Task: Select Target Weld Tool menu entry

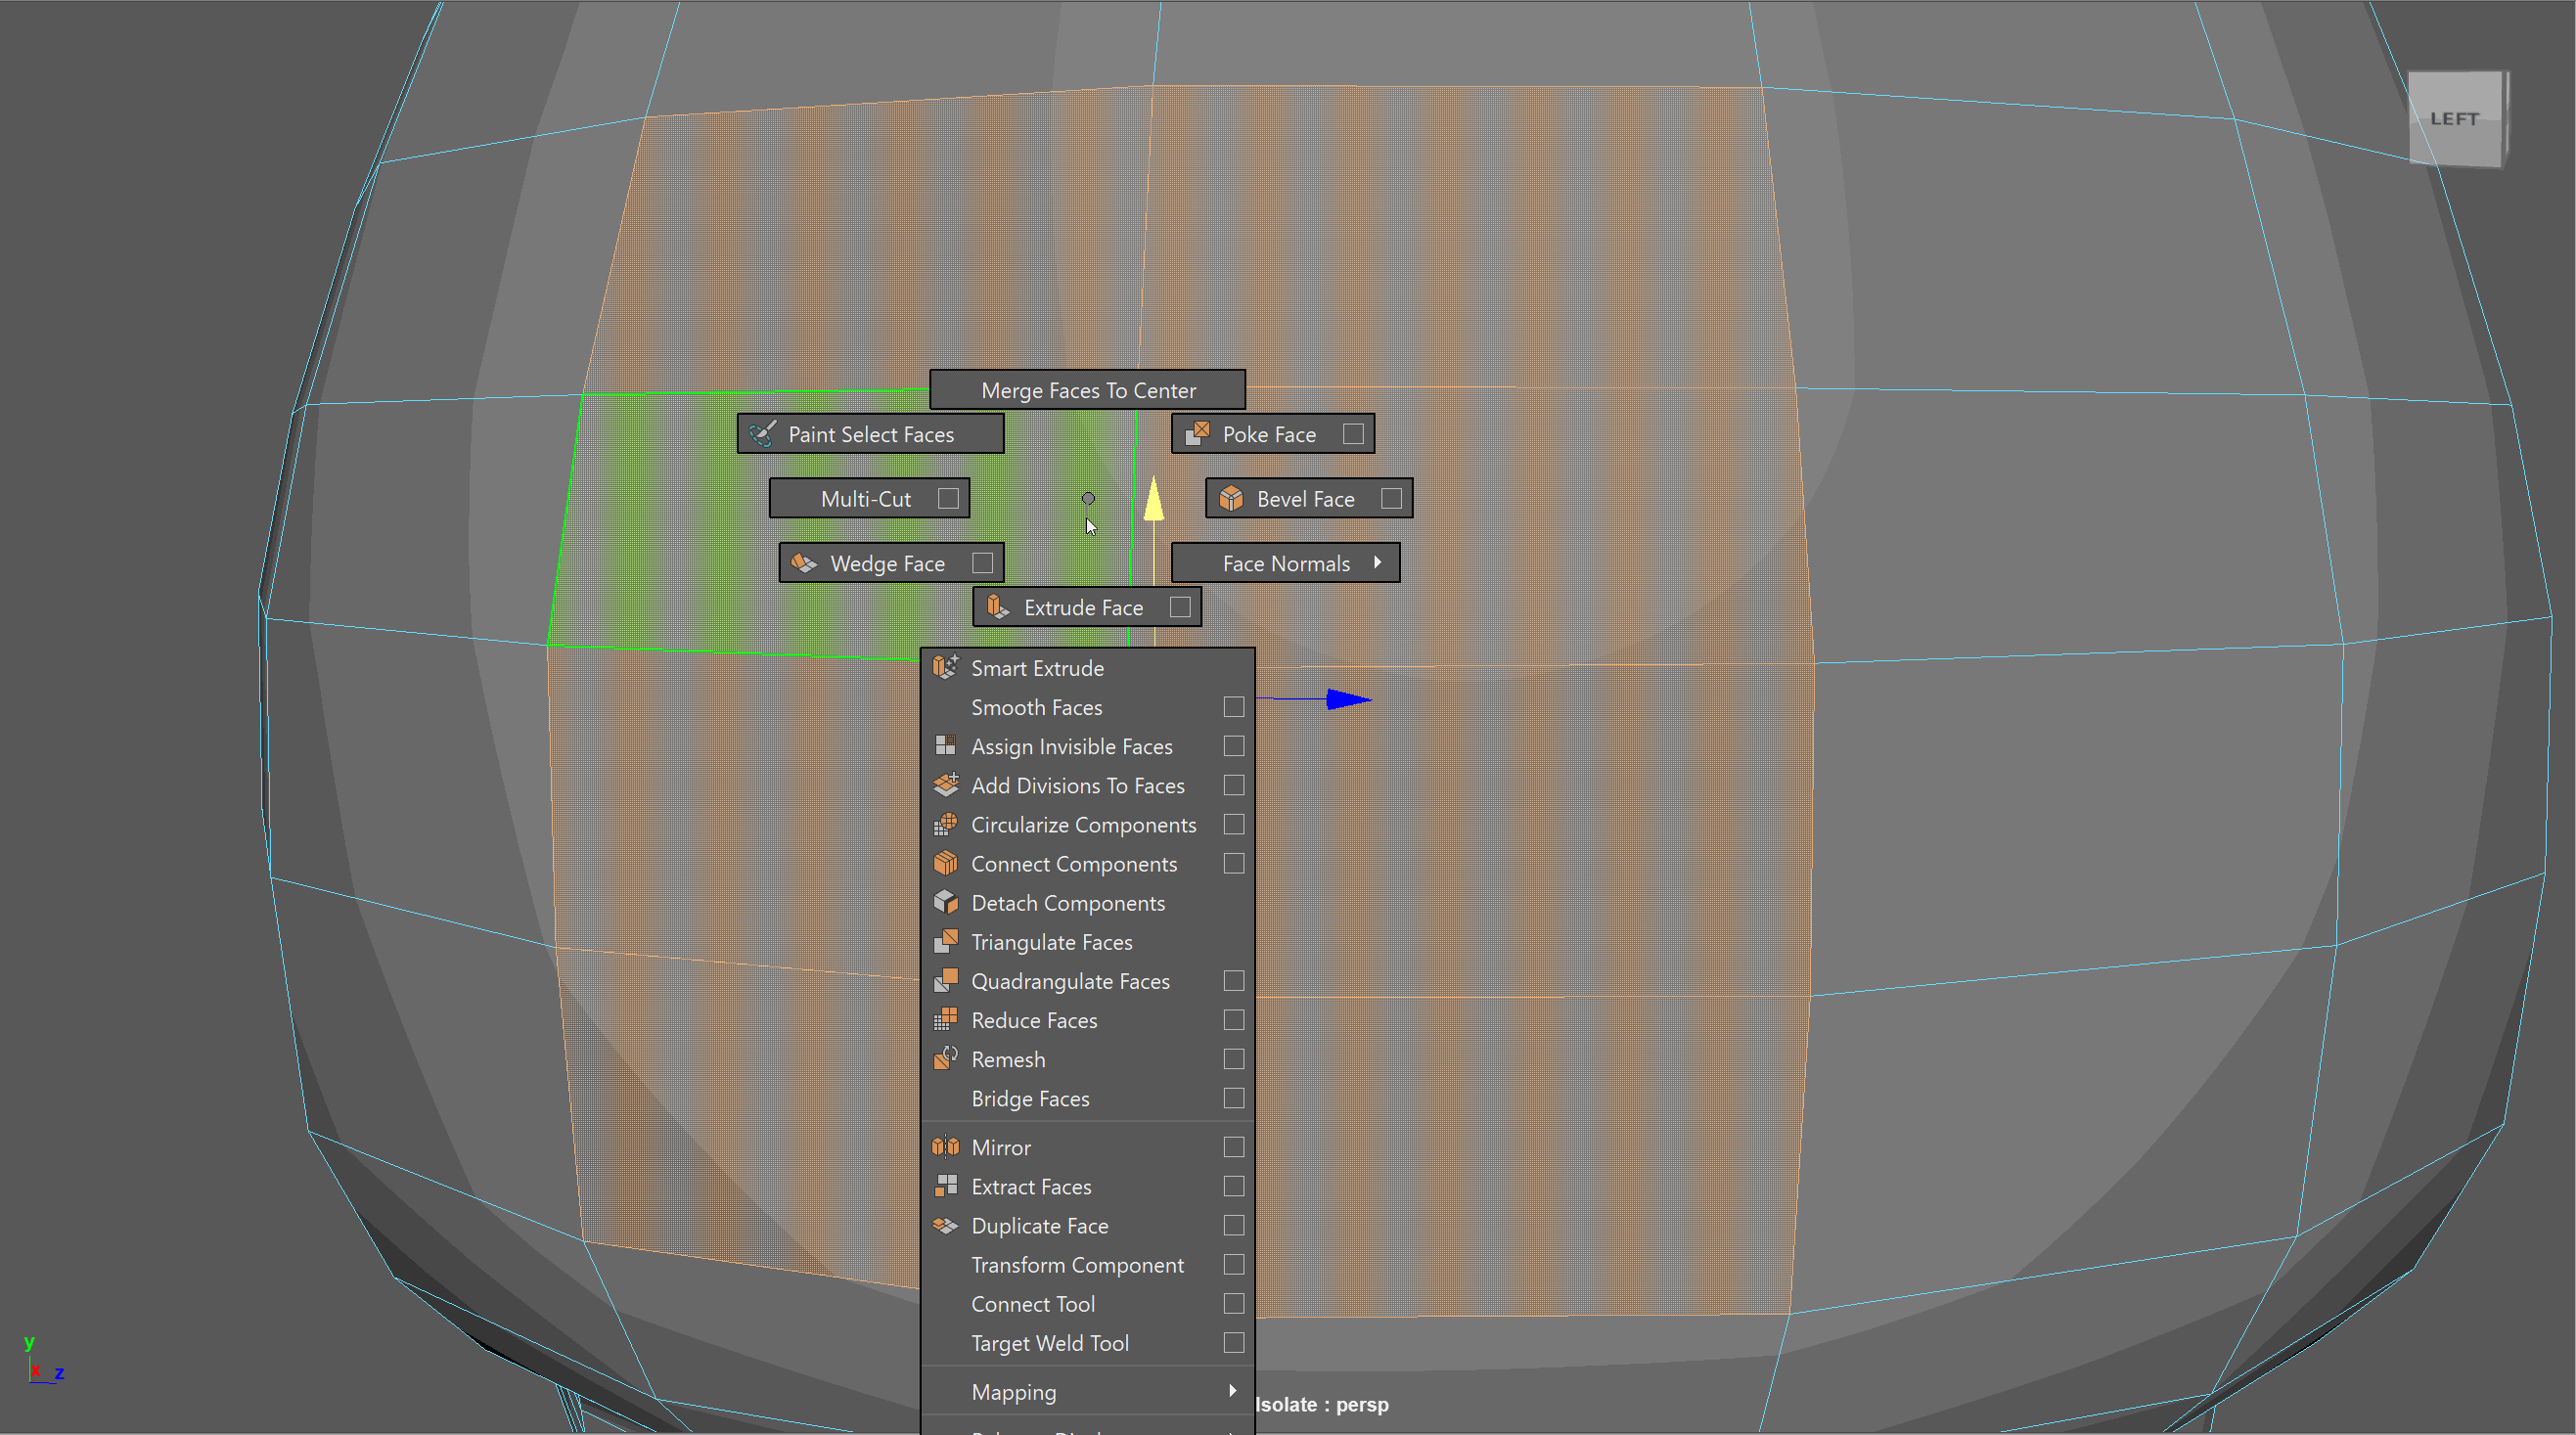Action: coord(1049,1343)
